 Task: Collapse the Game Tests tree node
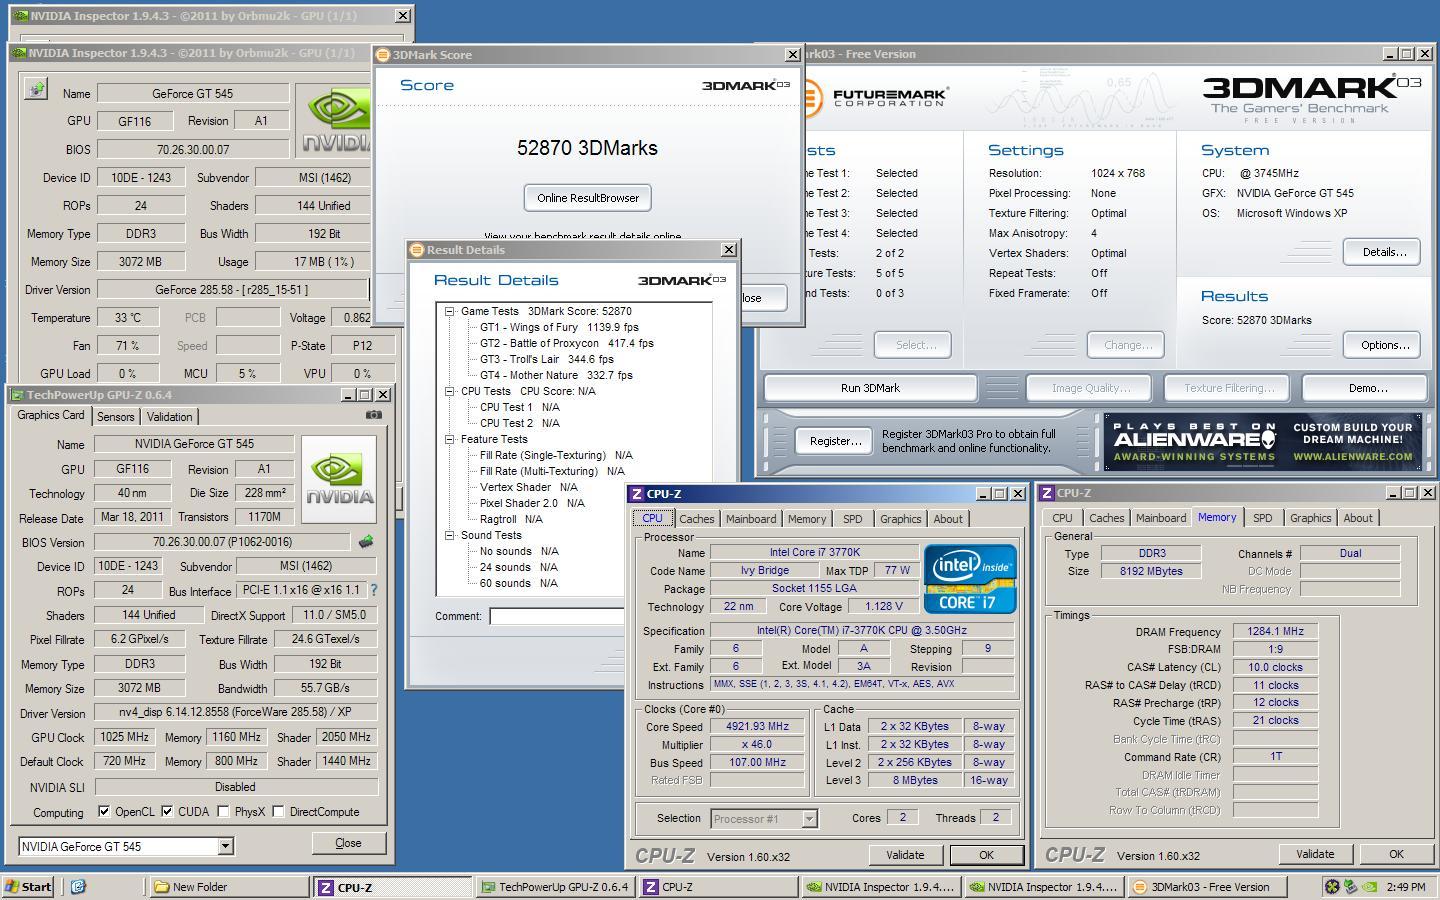click(449, 311)
